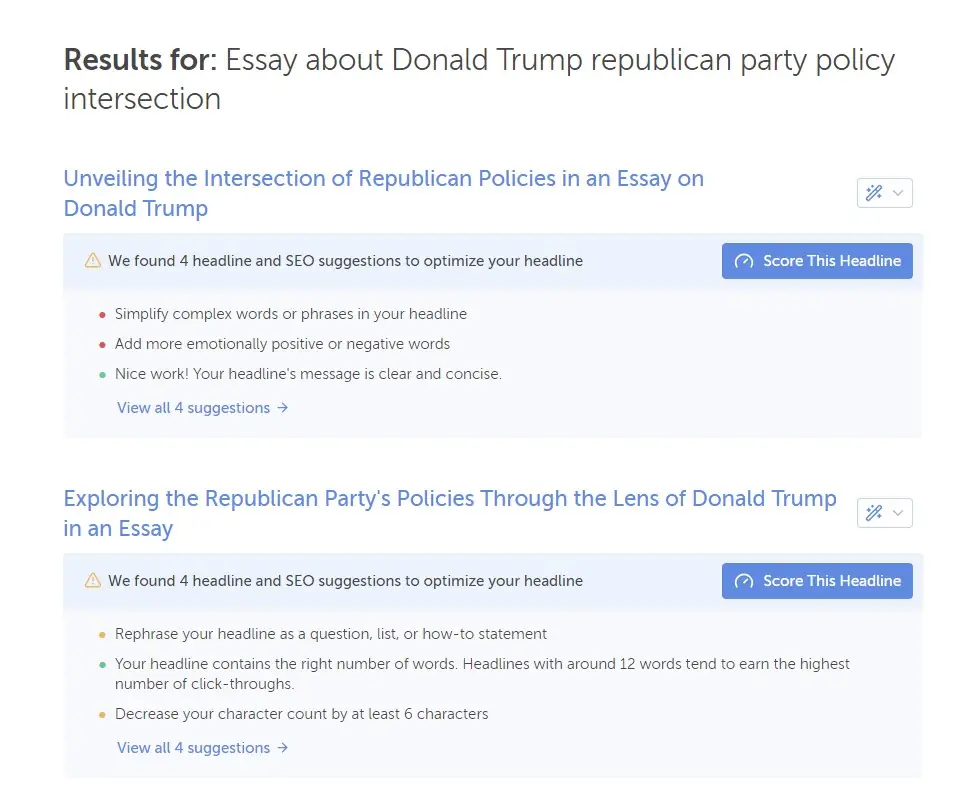This screenshot has height=803, width=957.
Task: Open the Unveiling the Intersection of Republican Policies headline
Action: pos(383,193)
